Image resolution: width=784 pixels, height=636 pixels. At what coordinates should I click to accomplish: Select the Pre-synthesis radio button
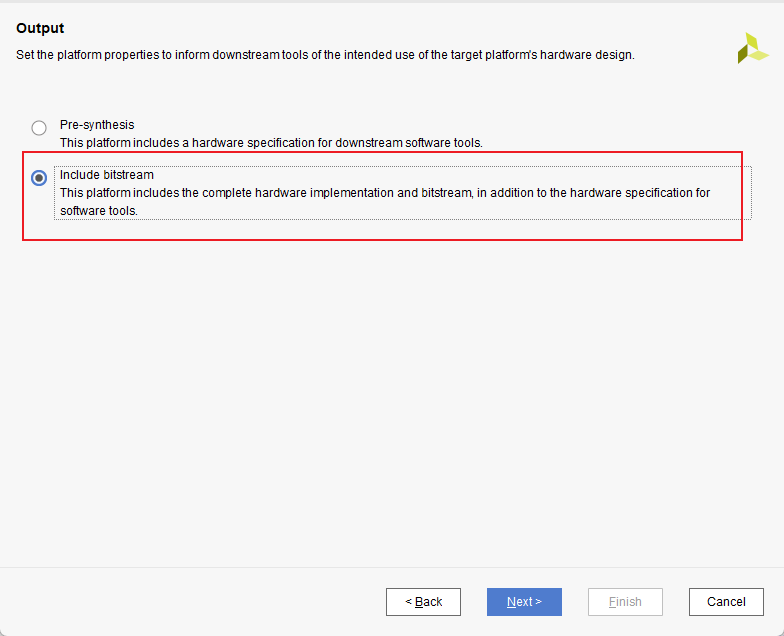tap(39, 128)
